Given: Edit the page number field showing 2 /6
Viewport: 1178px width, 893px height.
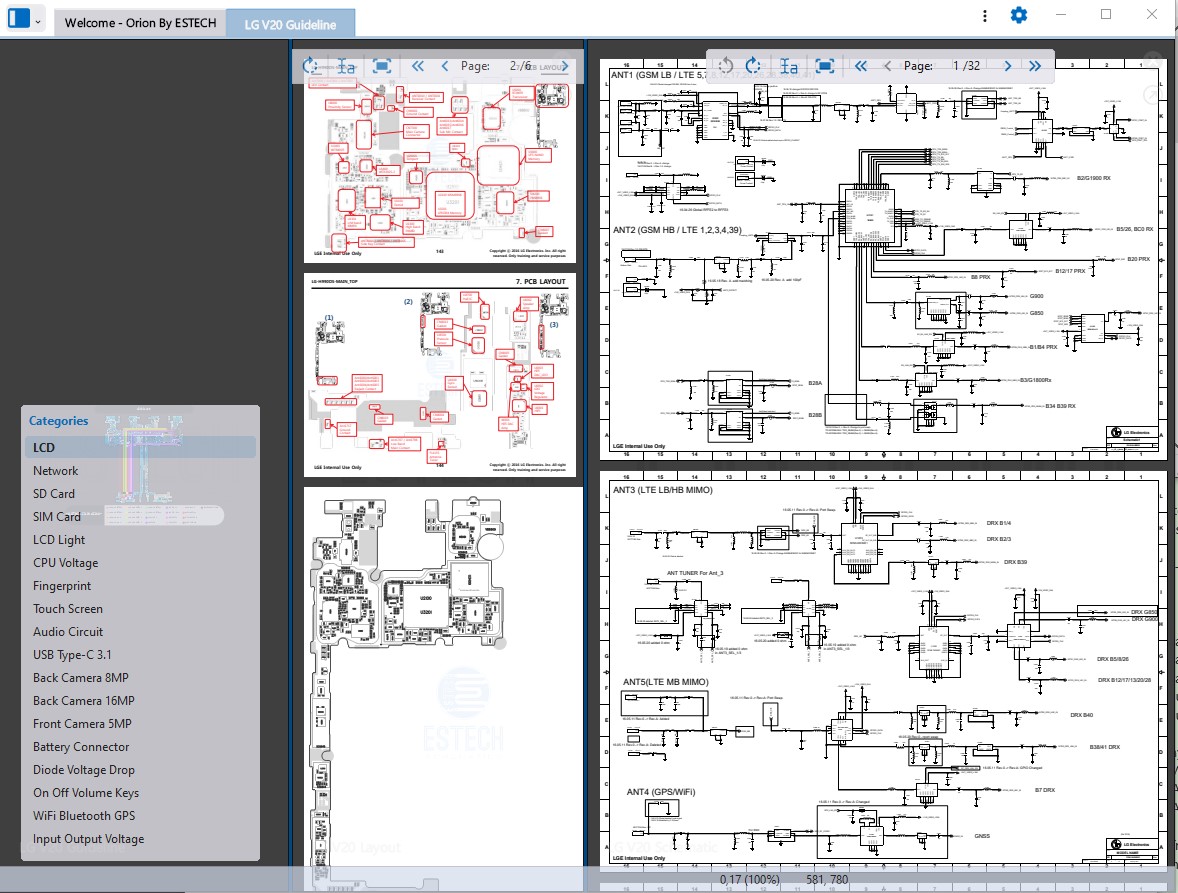Looking at the screenshot, I should click(520, 66).
